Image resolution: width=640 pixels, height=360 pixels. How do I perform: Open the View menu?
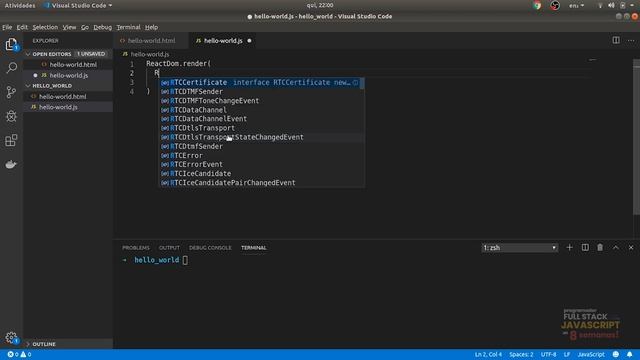[x=69, y=27]
